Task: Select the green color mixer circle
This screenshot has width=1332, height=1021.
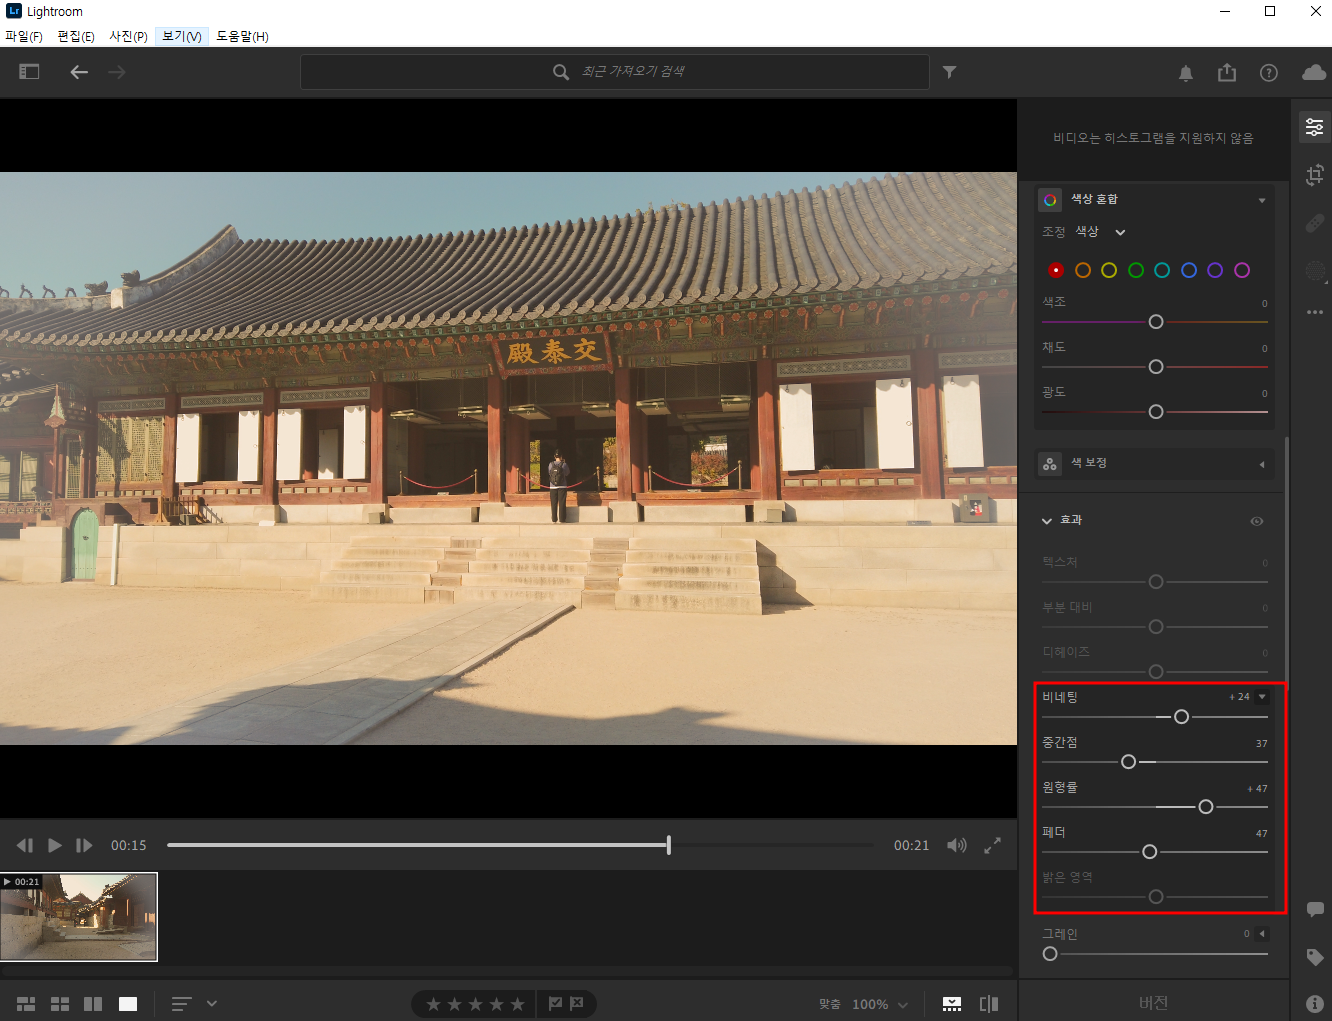Action: [1136, 270]
